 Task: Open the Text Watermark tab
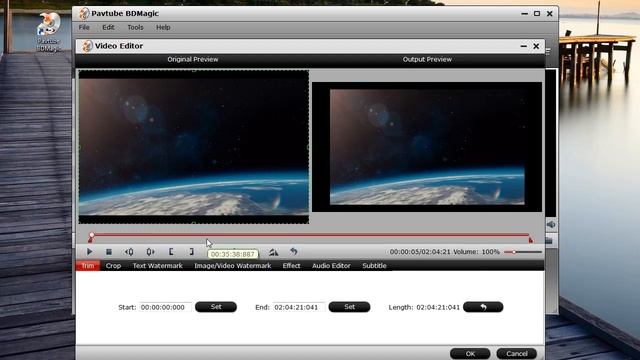pos(157,266)
